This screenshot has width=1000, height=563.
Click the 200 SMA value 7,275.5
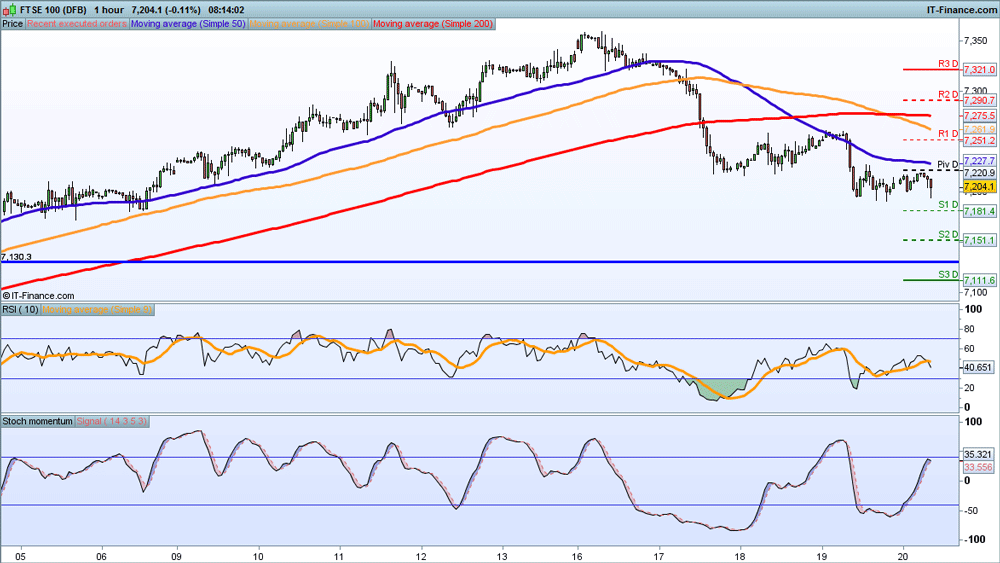pyautogui.click(x=979, y=115)
